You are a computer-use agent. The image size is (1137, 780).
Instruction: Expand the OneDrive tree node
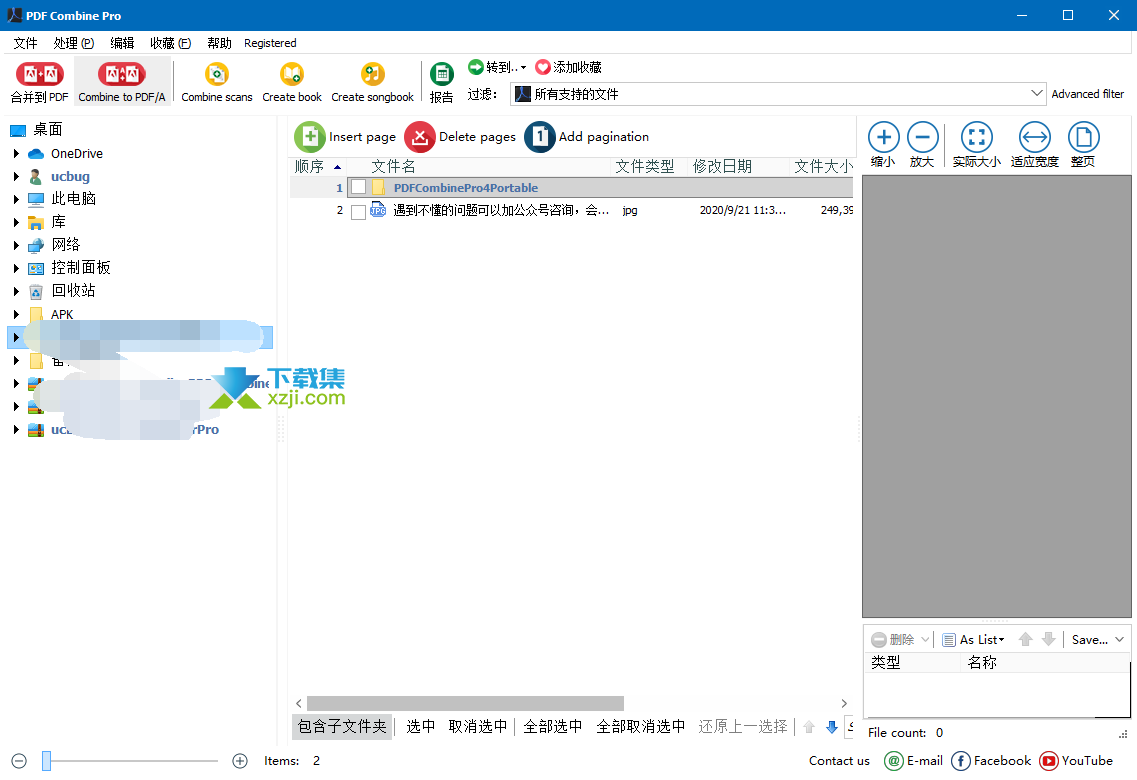point(16,154)
